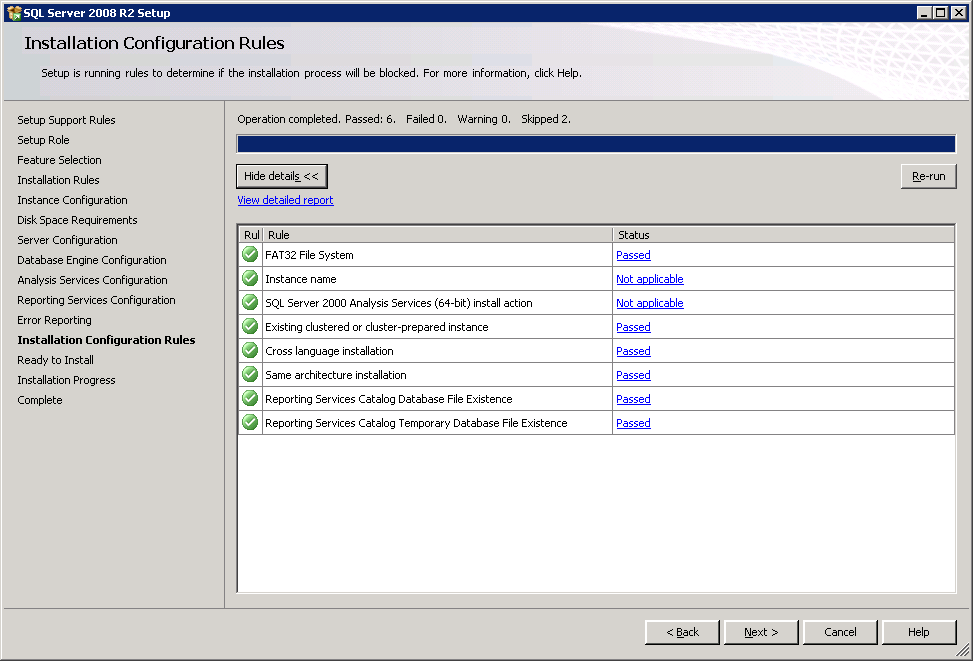
Task: Open Passed status for Catalog Temporary Database File Existence
Action: pos(634,423)
